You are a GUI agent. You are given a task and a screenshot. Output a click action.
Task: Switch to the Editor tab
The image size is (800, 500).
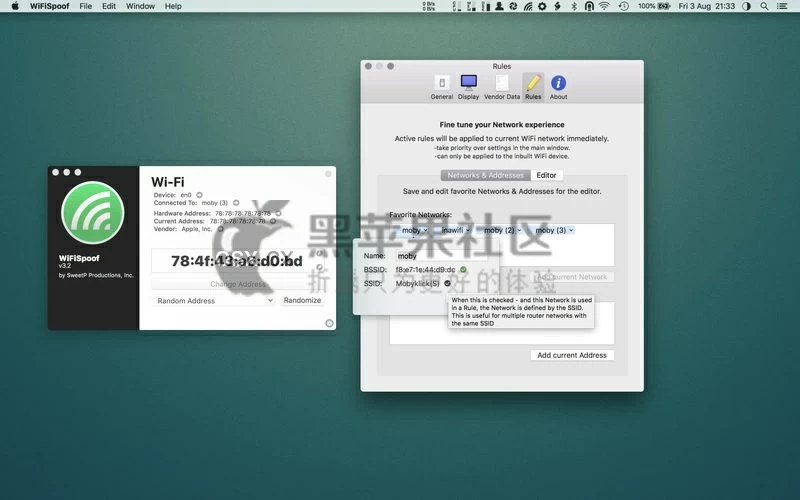(546, 175)
